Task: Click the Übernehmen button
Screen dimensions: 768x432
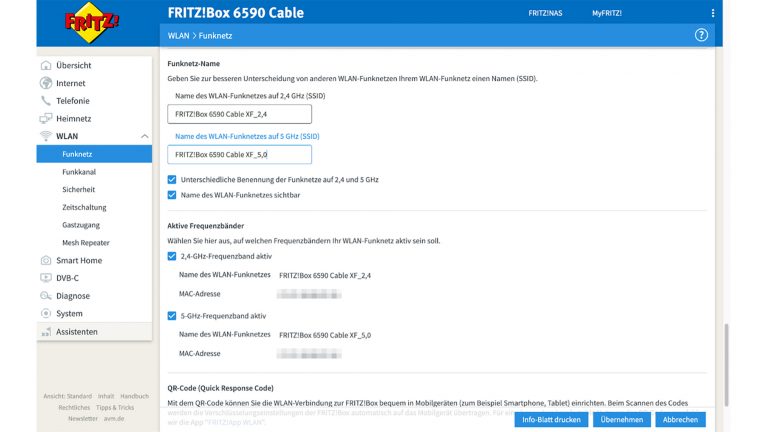Action: (x=622, y=419)
